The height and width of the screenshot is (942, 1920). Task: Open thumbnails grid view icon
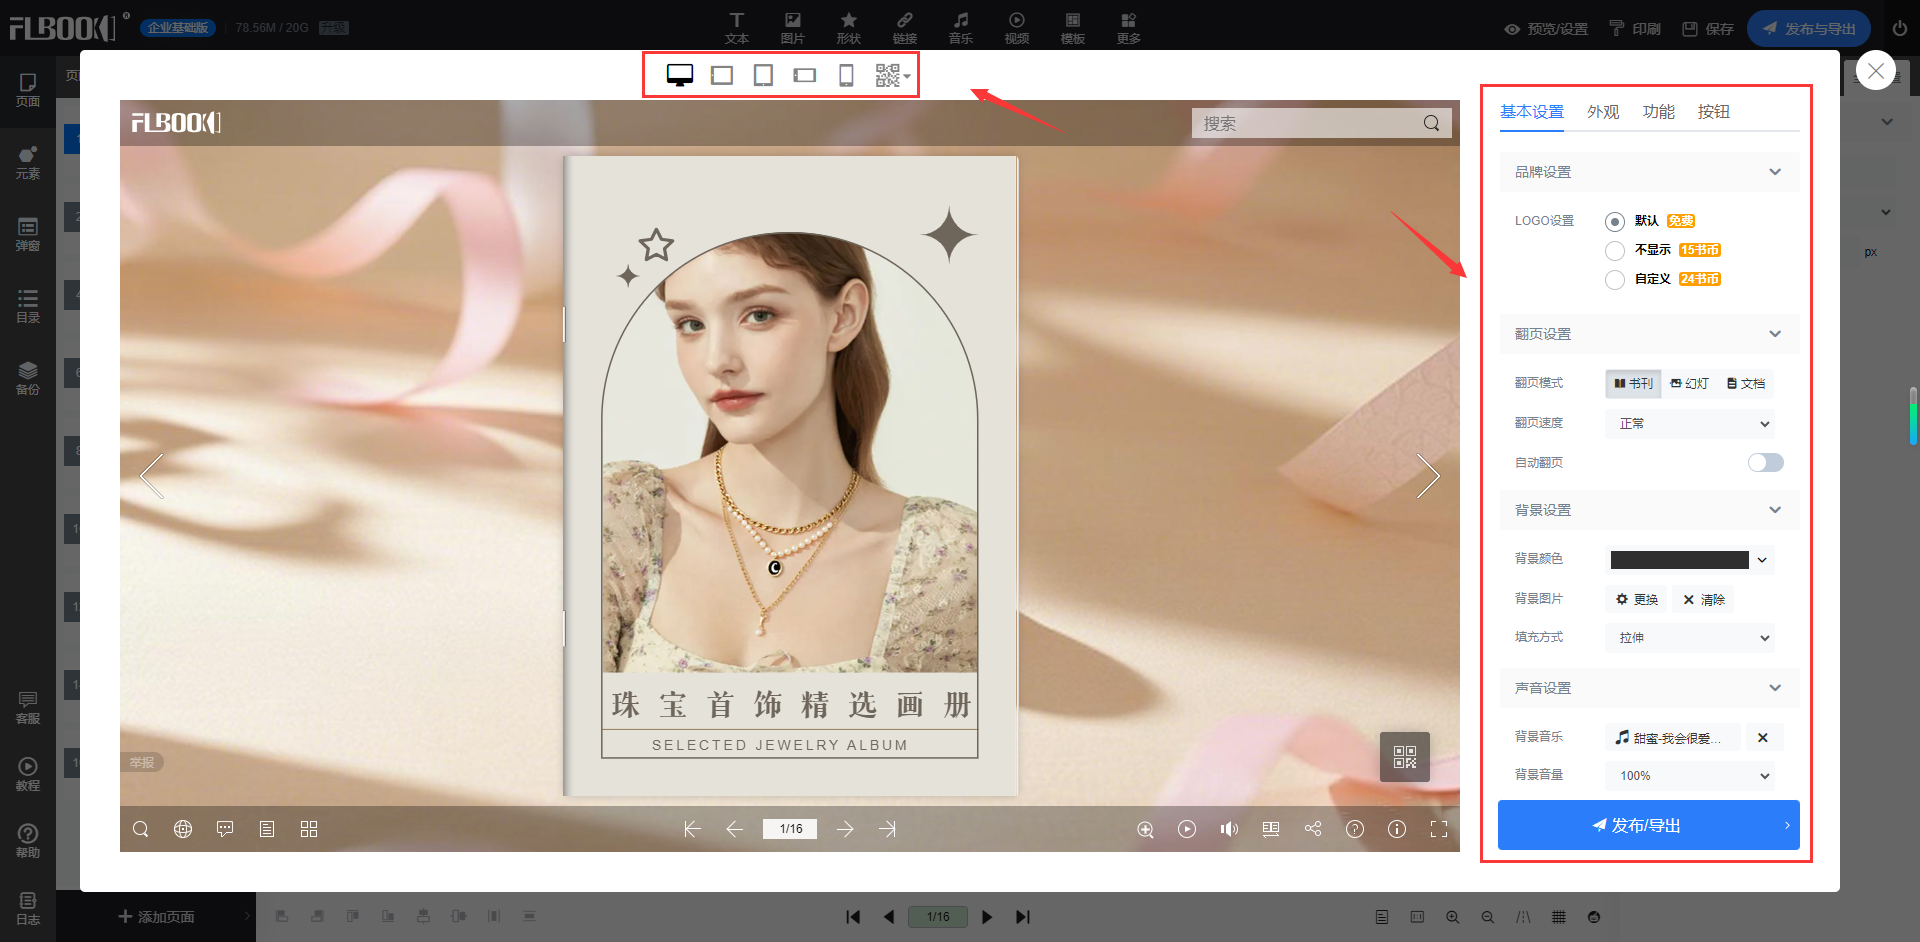point(309,829)
